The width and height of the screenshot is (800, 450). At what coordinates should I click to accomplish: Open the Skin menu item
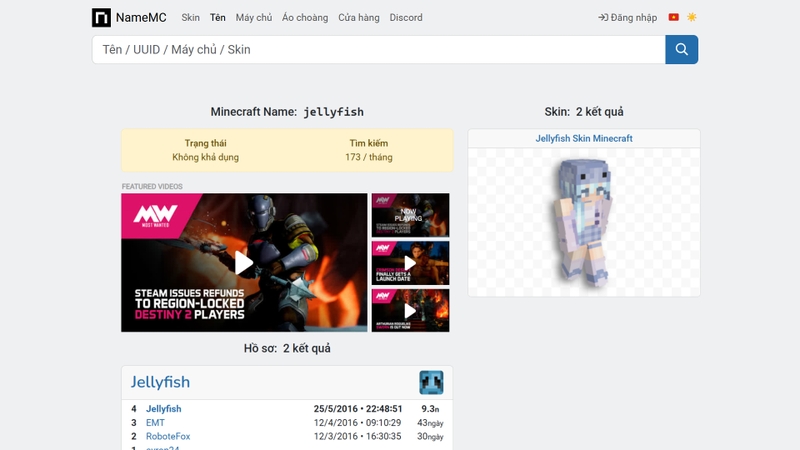[190, 17]
